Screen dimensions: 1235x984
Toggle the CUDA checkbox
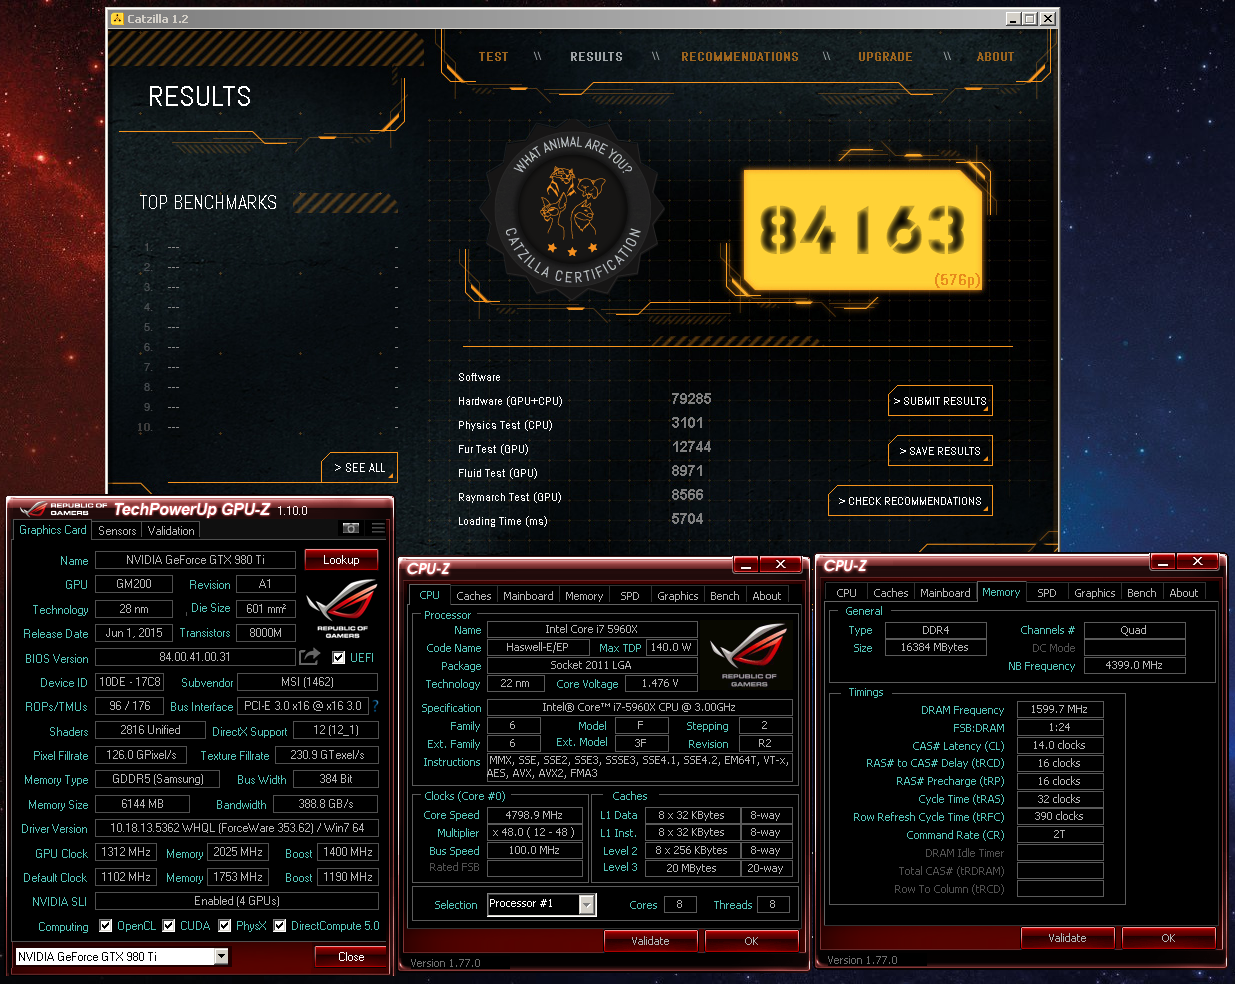168,926
